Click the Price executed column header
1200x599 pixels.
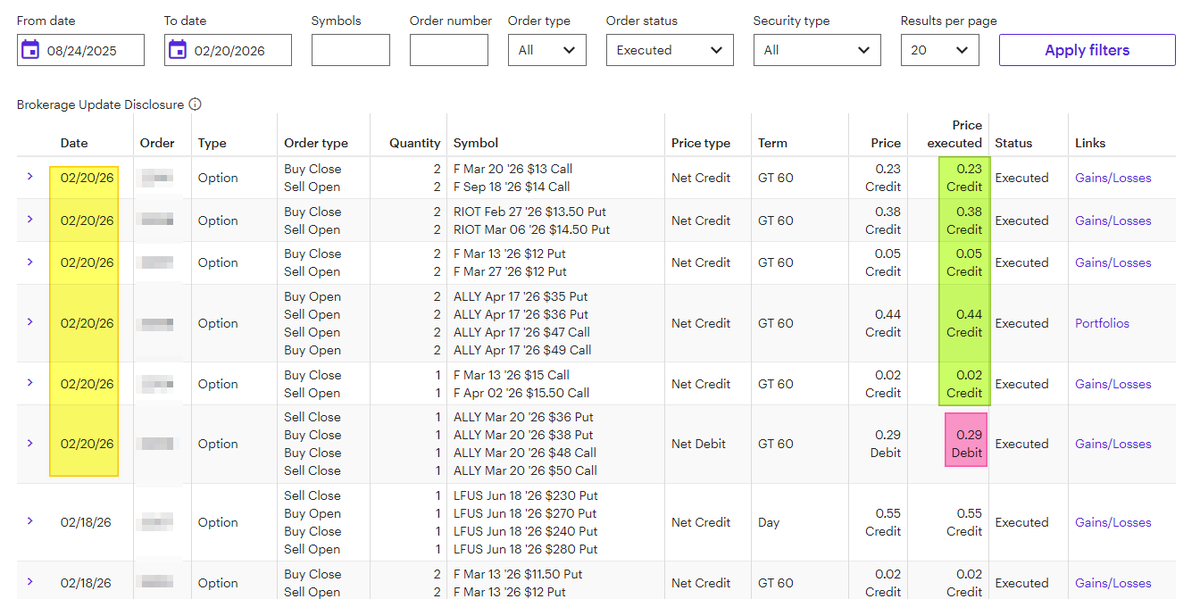[x=955, y=134]
